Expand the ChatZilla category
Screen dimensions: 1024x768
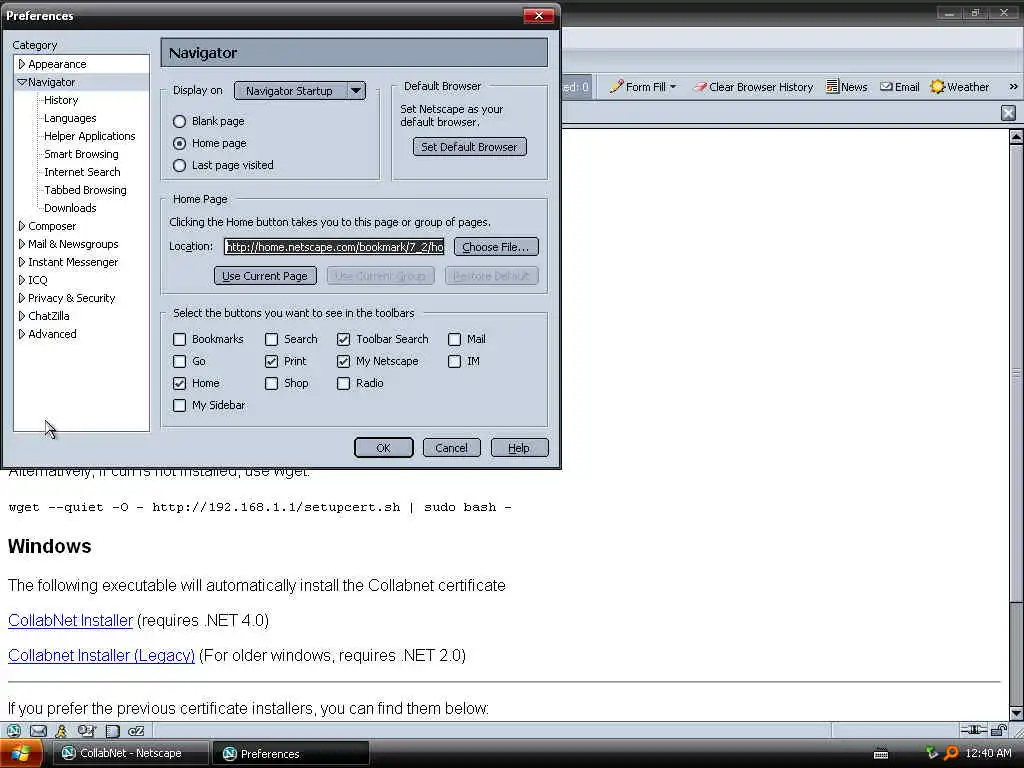tap(22, 316)
